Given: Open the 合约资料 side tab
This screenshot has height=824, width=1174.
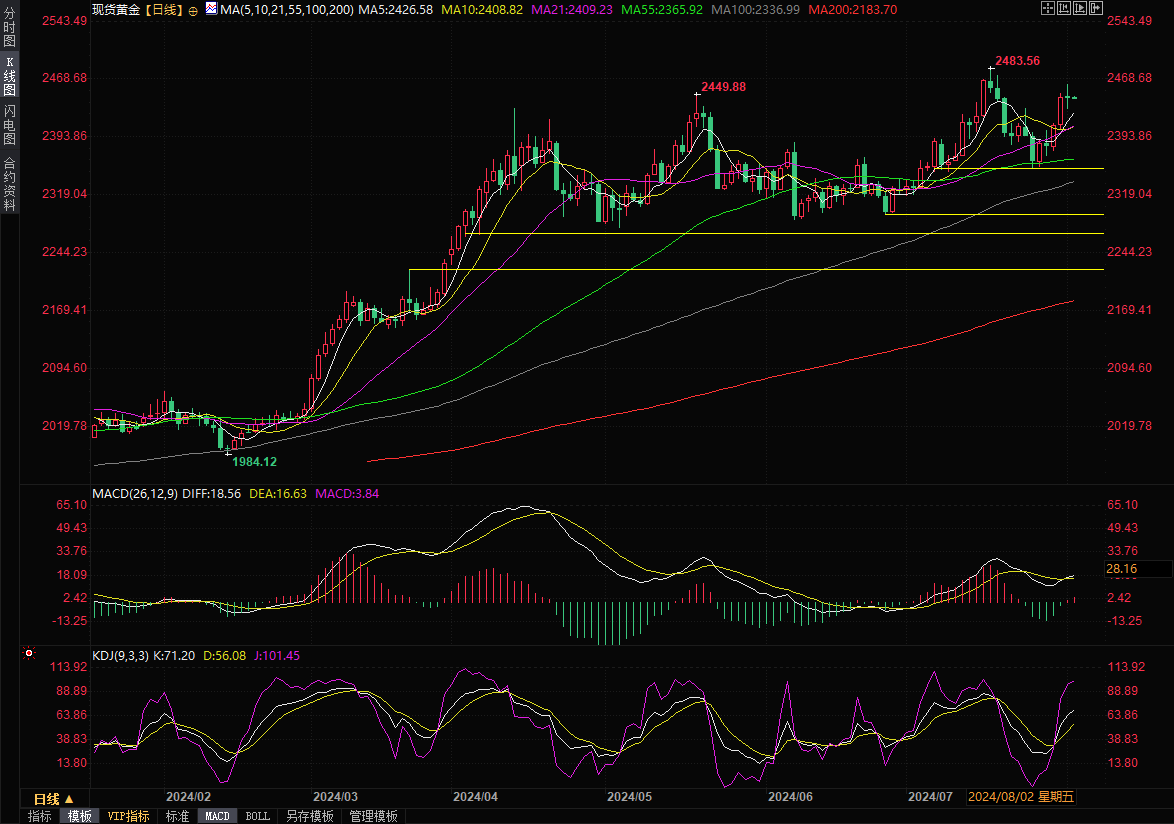Looking at the screenshot, I should [x=9, y=183].
